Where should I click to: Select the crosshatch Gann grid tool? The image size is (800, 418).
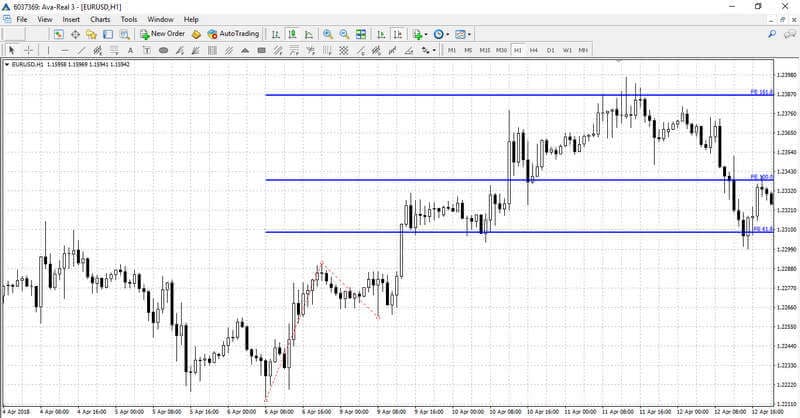click(x=344, y=50)
